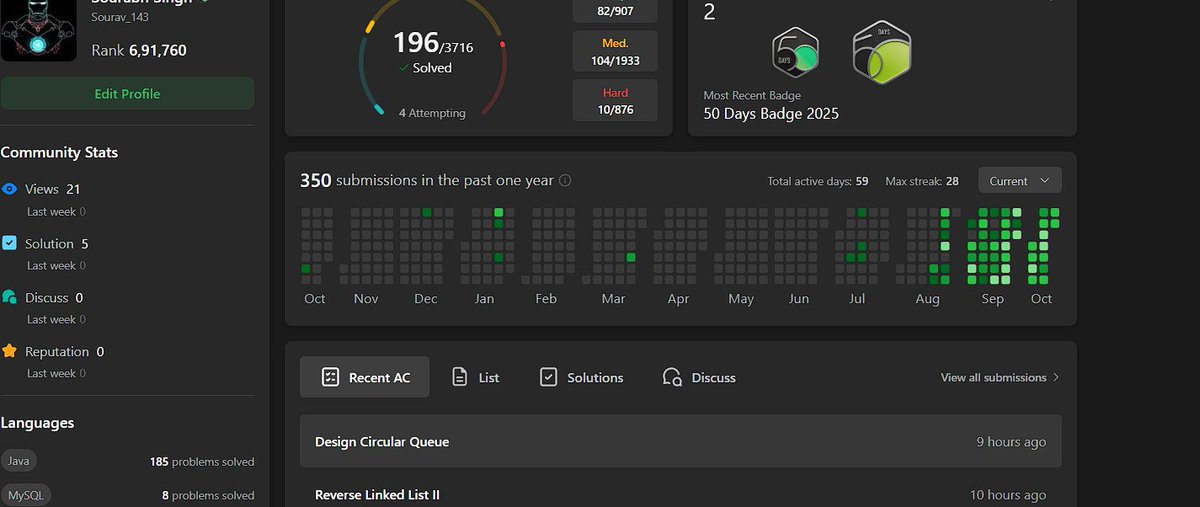1200x507 pixels.
Task: Click the Solutions tab's checkbox icon
Action: 548,377
